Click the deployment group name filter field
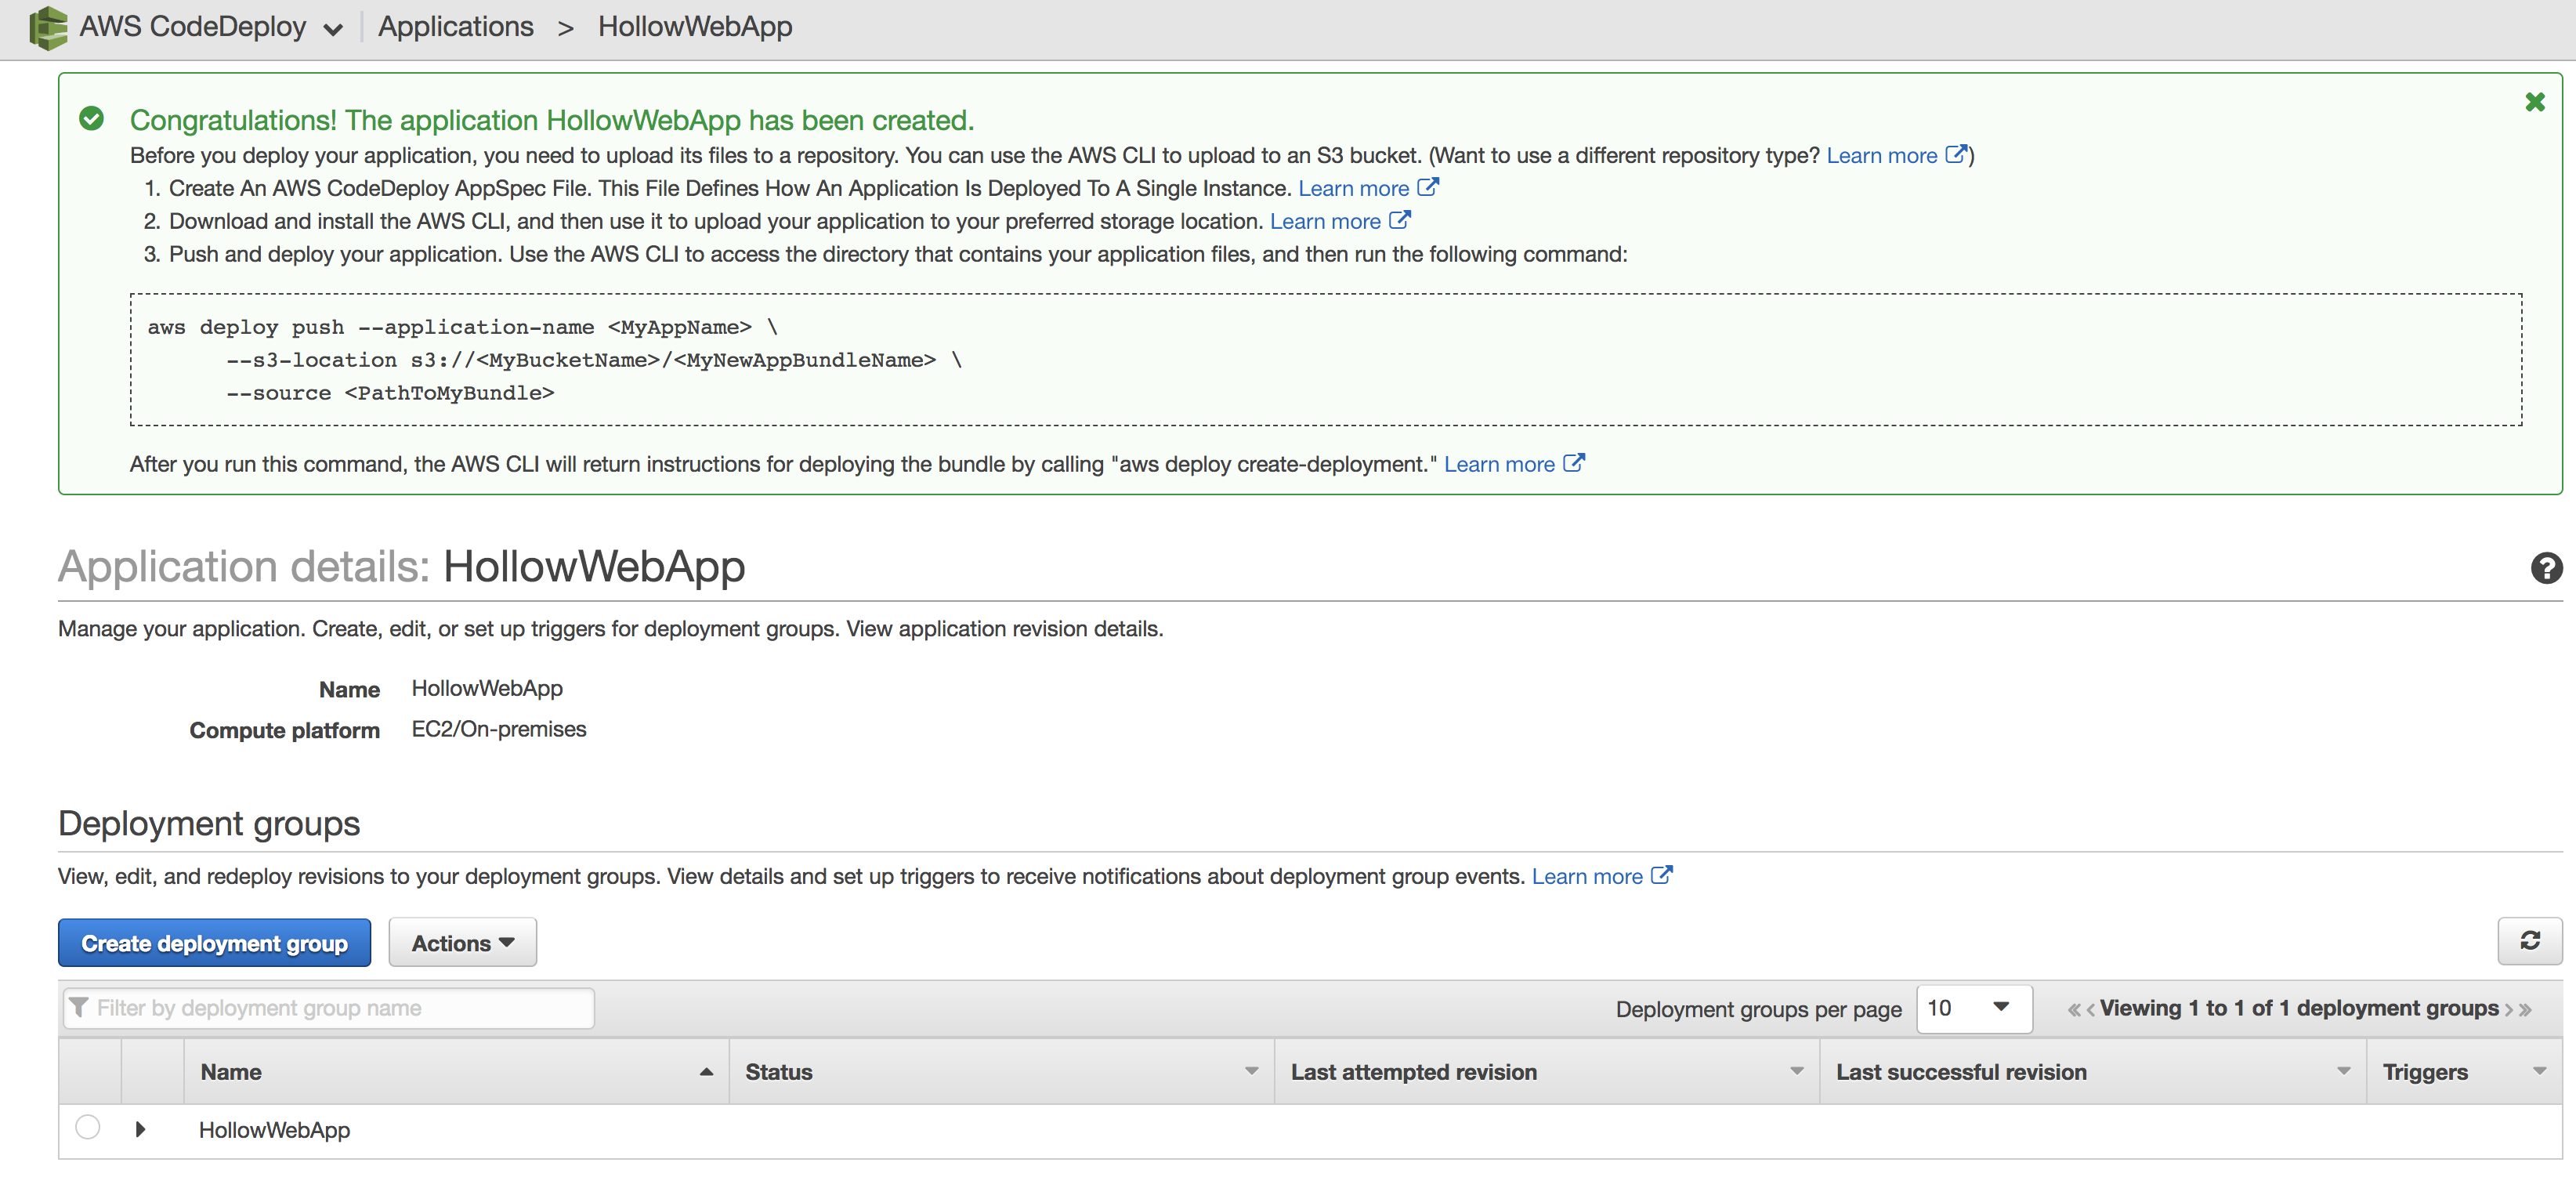The width and height of the screenshot is (2576, 1177). [x=329, y=1008]
